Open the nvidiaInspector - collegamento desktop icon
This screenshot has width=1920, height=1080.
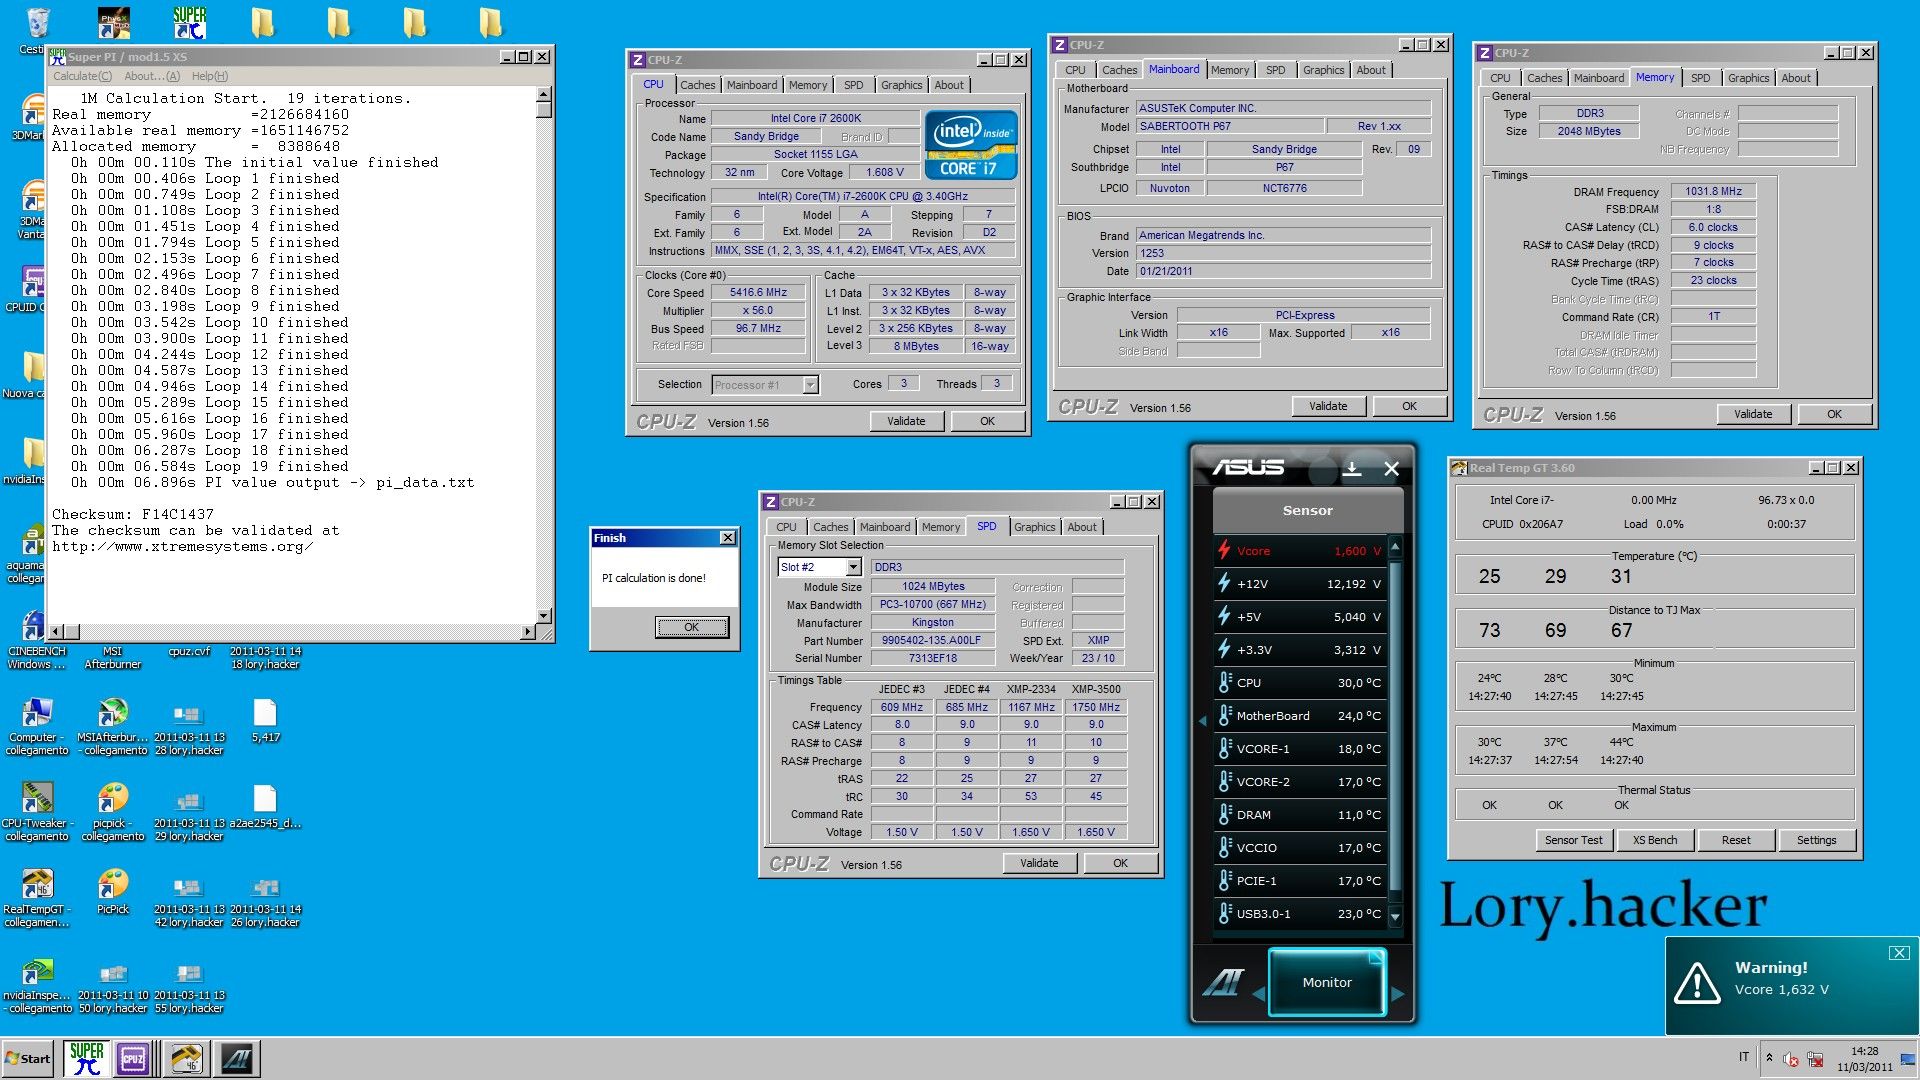point(37,985)
